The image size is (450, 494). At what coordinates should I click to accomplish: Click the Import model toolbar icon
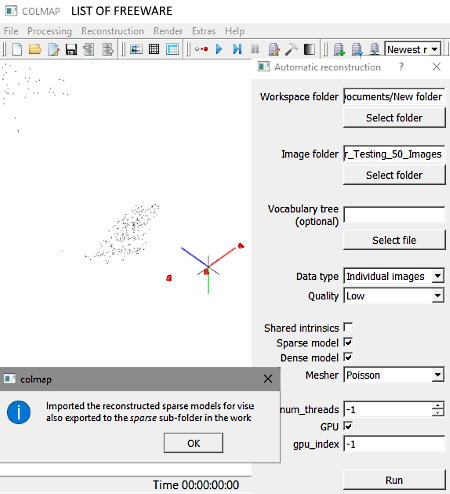tap(89, 50)
